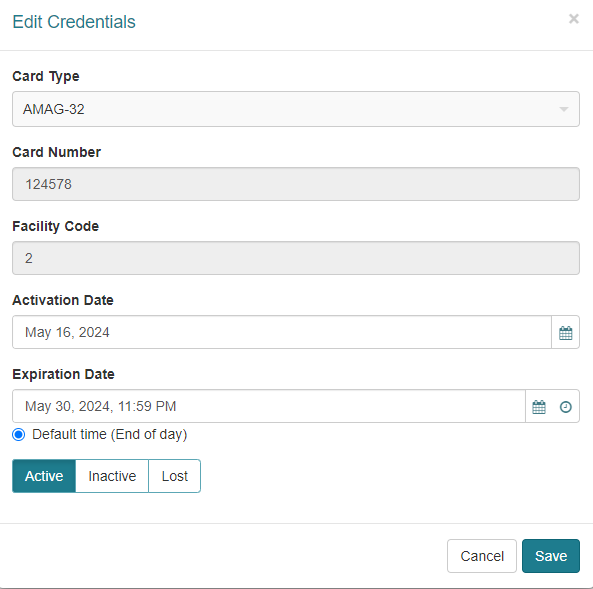Open the Expiration Date time clock picker
Image resolution: width=593 pixels, height=589 pixels.
point(565,407)
